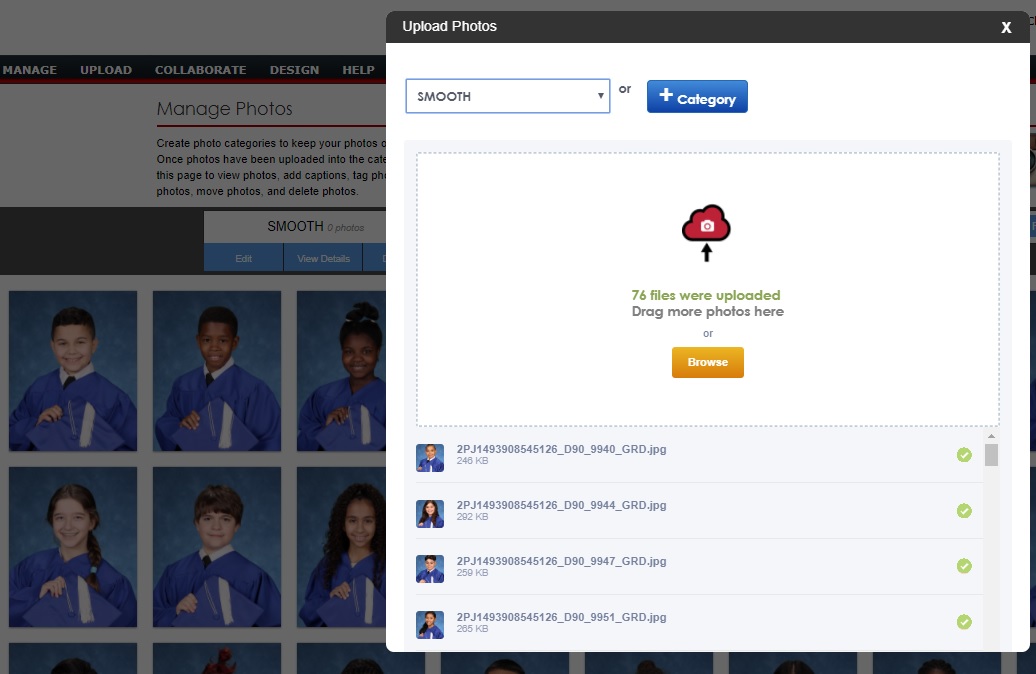
Task: Click the '259 KB' file size
Action: (472, 573)
